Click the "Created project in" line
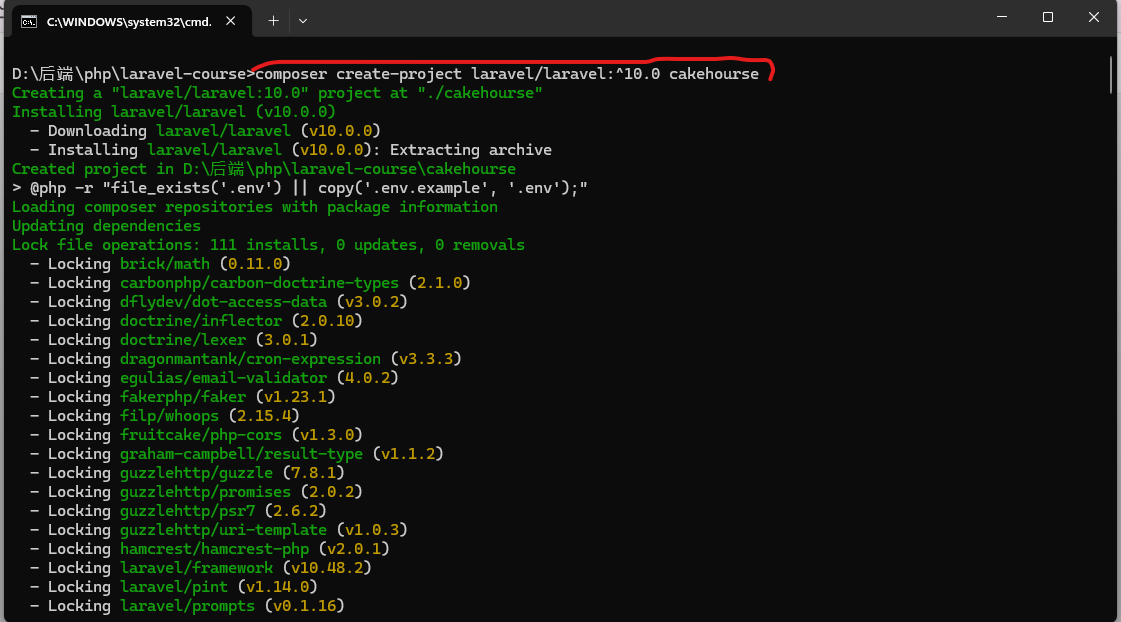This screenshot has width=1121, height=622. click(x=264, y=169)
